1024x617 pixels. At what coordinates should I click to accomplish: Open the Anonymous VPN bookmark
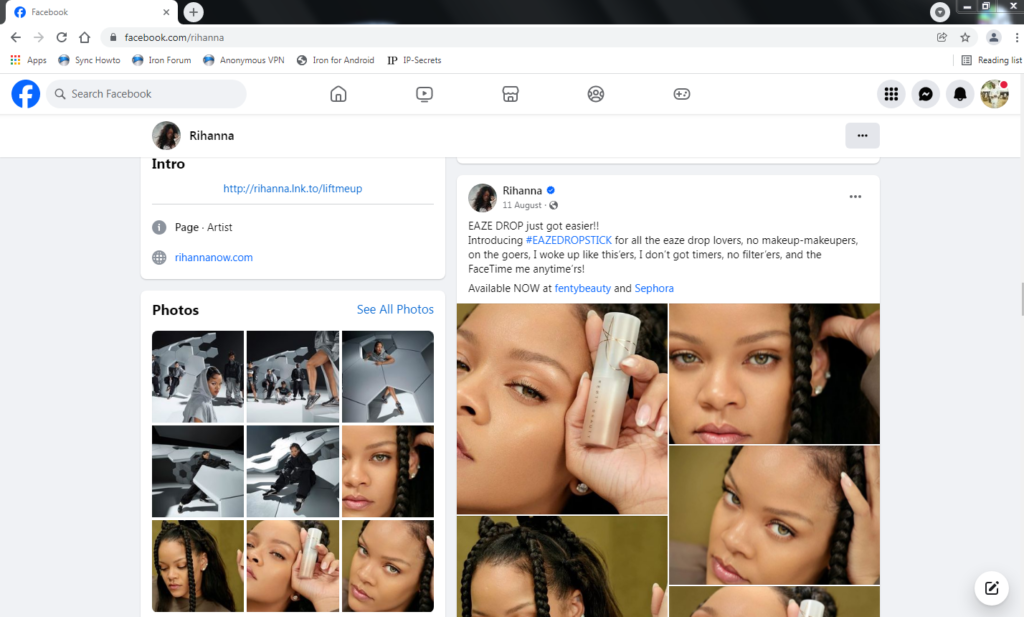pos(244,60)
